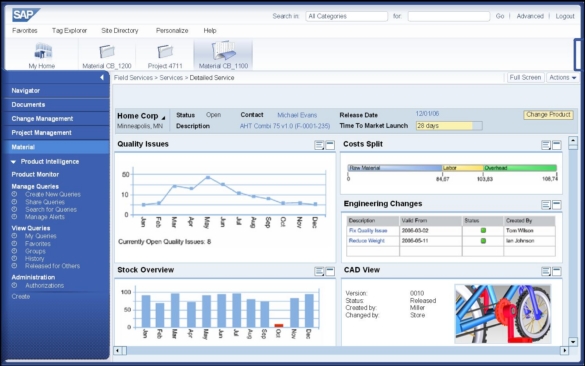This screenshot has height=366, width=585.
Task: Click the Go search button
Action: [500, 16]
